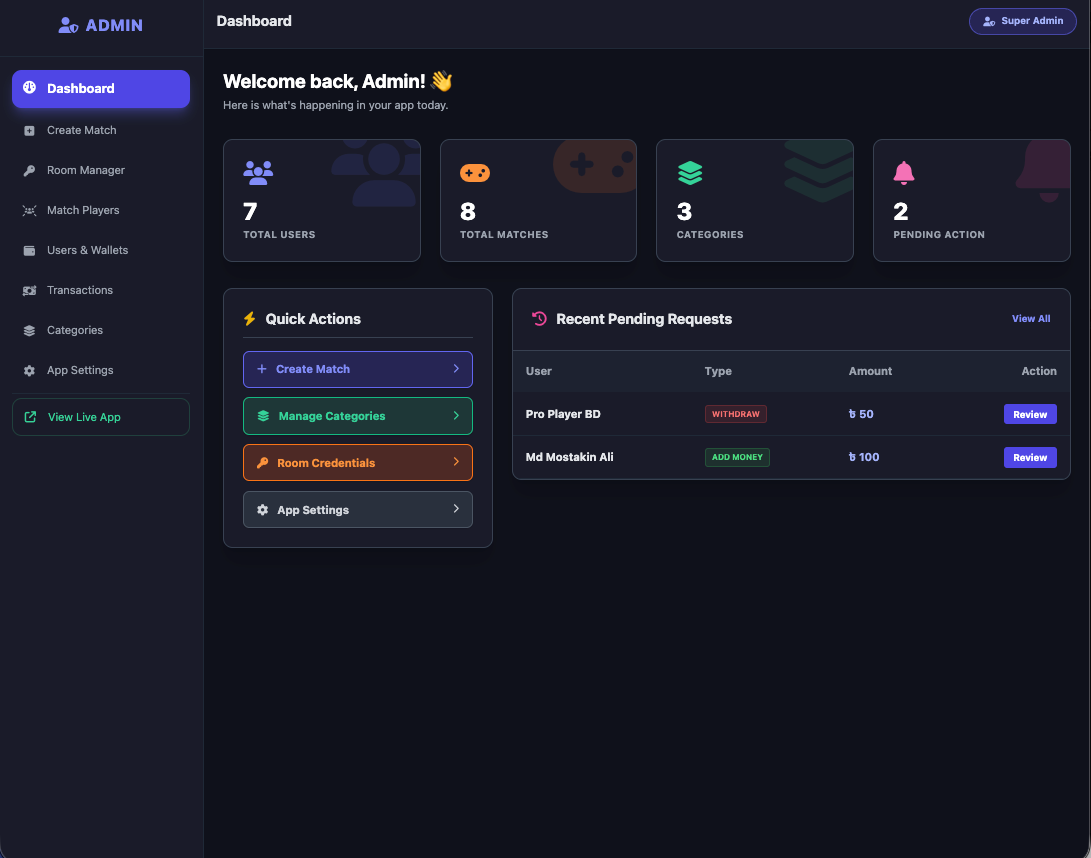Click the key icon on Room Credentials quick action
Image resolution: width=1091 pixels, height=858 pixels.
tap(262, 463)
